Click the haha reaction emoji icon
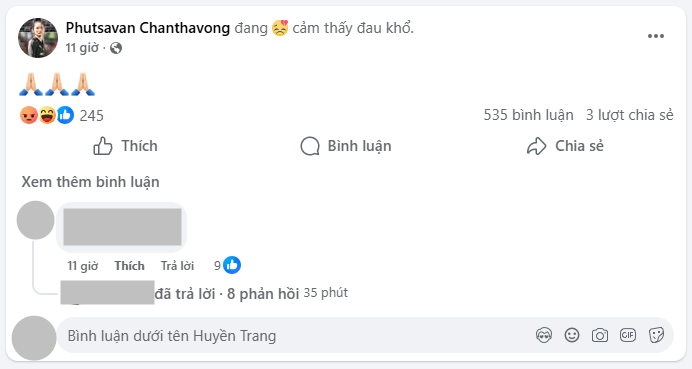Screen dimensions: 692x369 coord(47,115)
